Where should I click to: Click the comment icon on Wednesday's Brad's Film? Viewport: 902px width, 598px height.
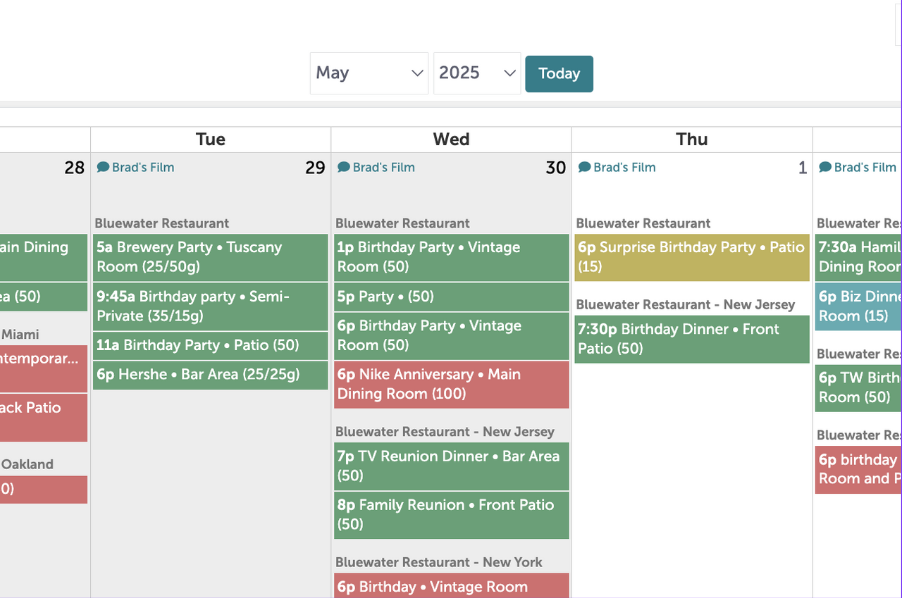[x=344, y=167]
